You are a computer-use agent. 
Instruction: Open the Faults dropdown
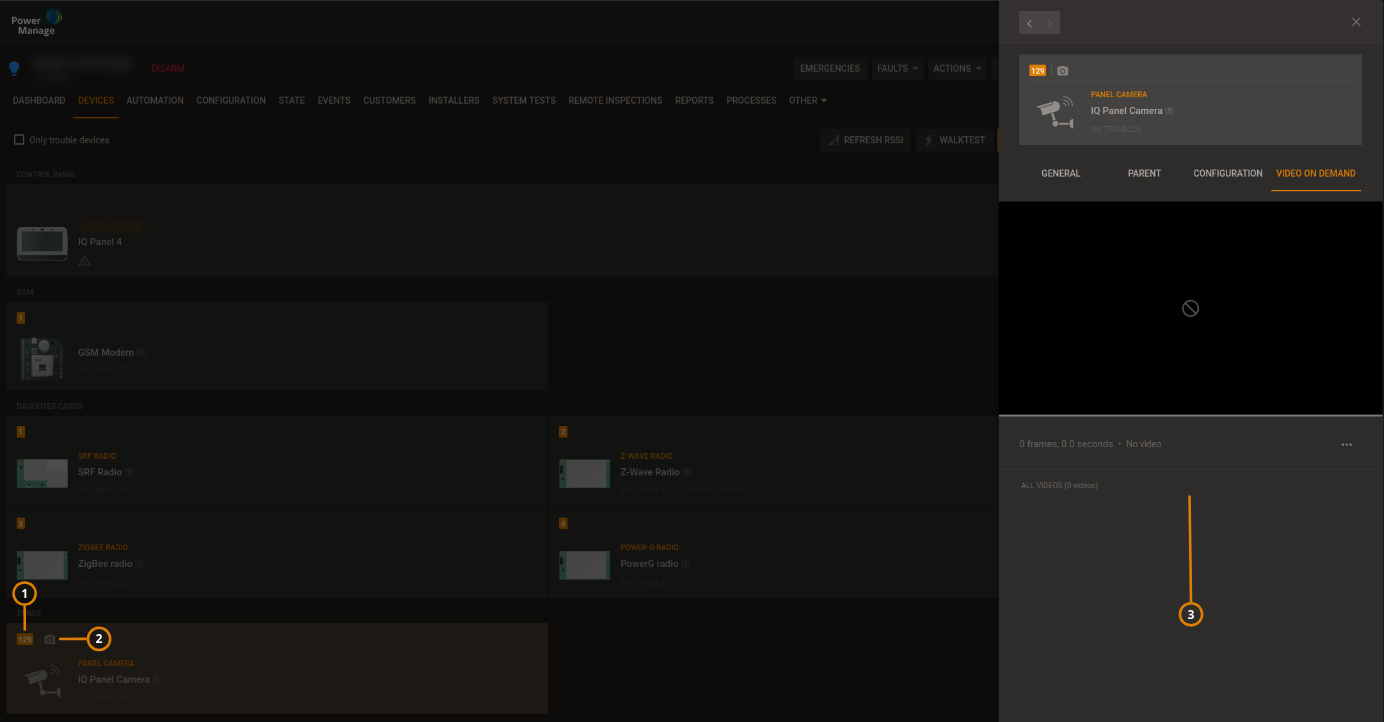897,69
